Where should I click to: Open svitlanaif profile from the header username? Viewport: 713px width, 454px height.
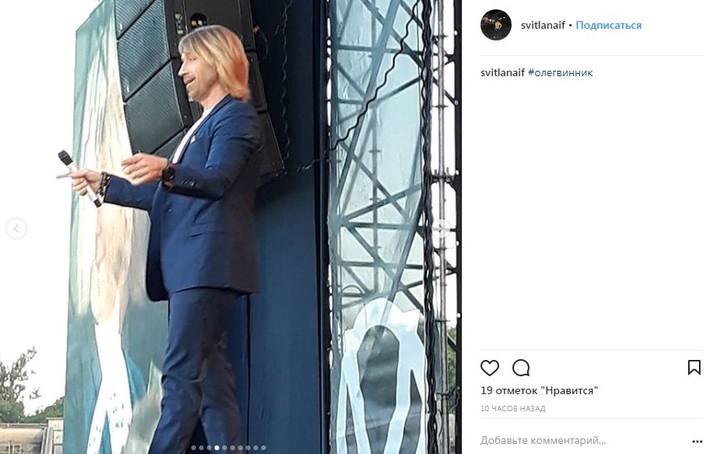pos(543,25)
